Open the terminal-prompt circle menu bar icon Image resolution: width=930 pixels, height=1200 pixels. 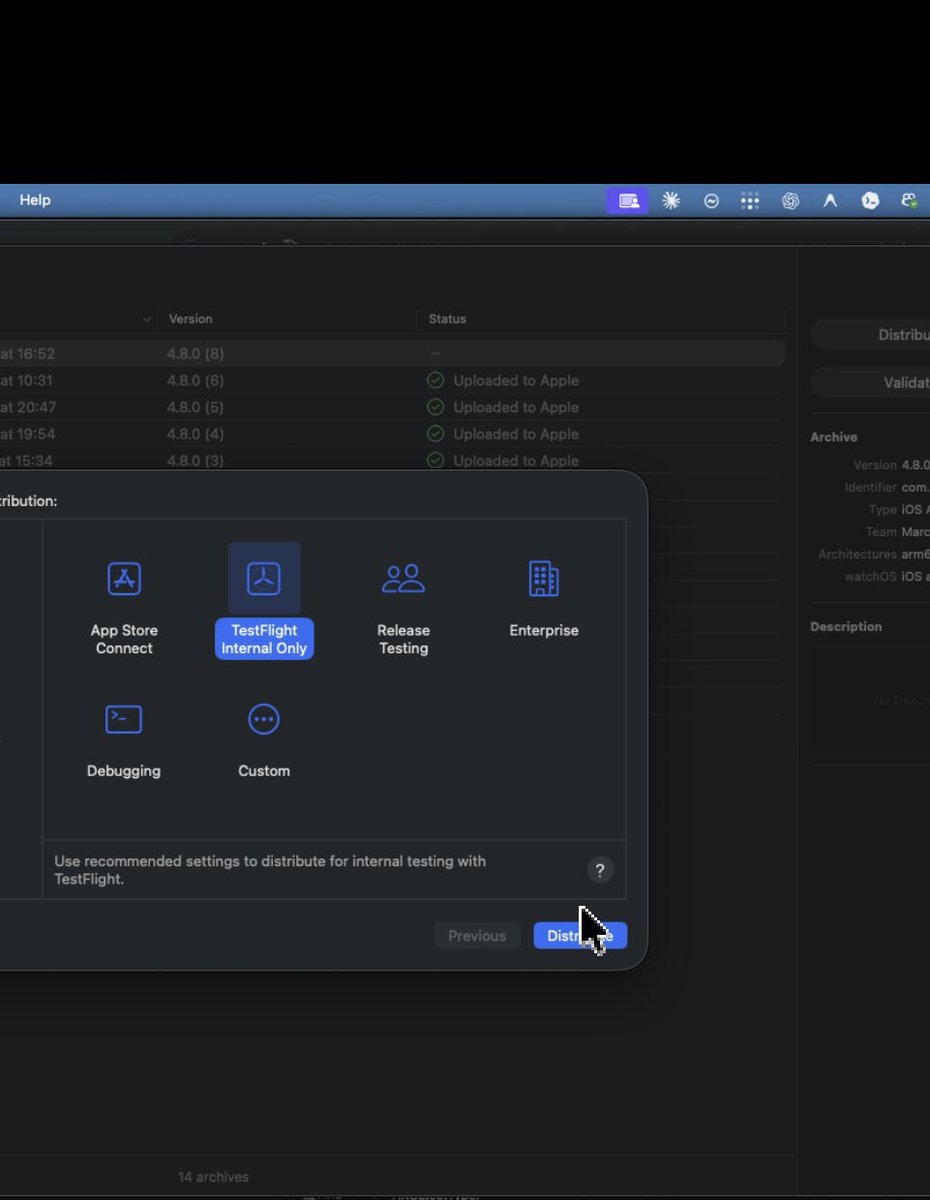point(870,201)
